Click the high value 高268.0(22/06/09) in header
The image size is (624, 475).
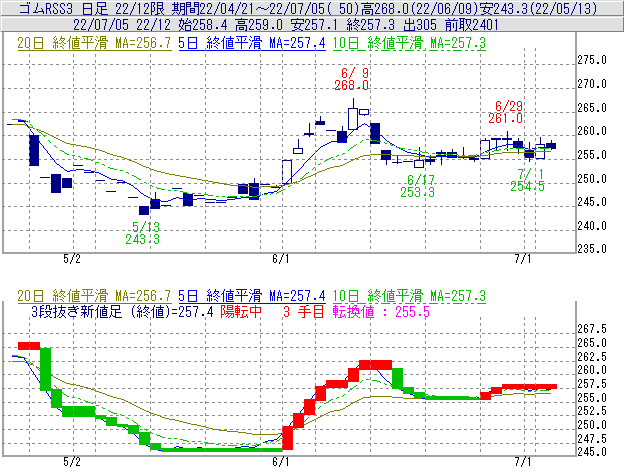click(x=419, y=8)
